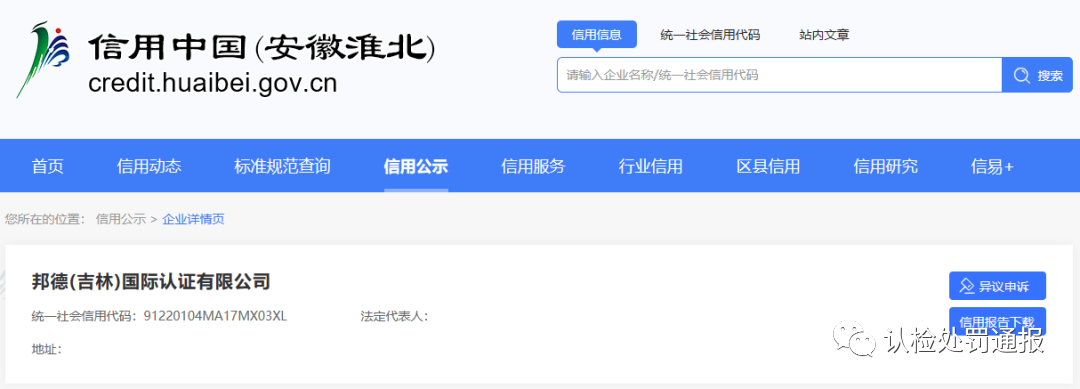Open 信用服务 in the navigation bar
The width and height of the screenshot is (1080, 389).
[x=533, y=166]
